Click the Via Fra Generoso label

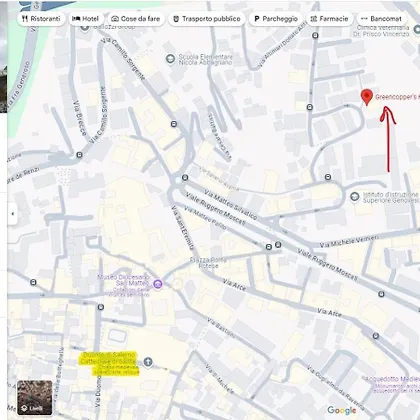19,86
